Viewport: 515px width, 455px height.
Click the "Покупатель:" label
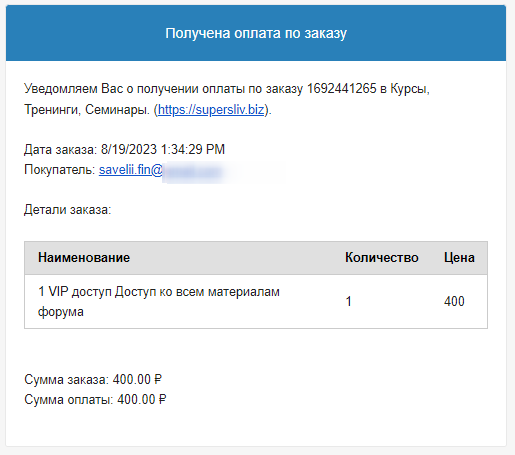(x=60, y=170)
